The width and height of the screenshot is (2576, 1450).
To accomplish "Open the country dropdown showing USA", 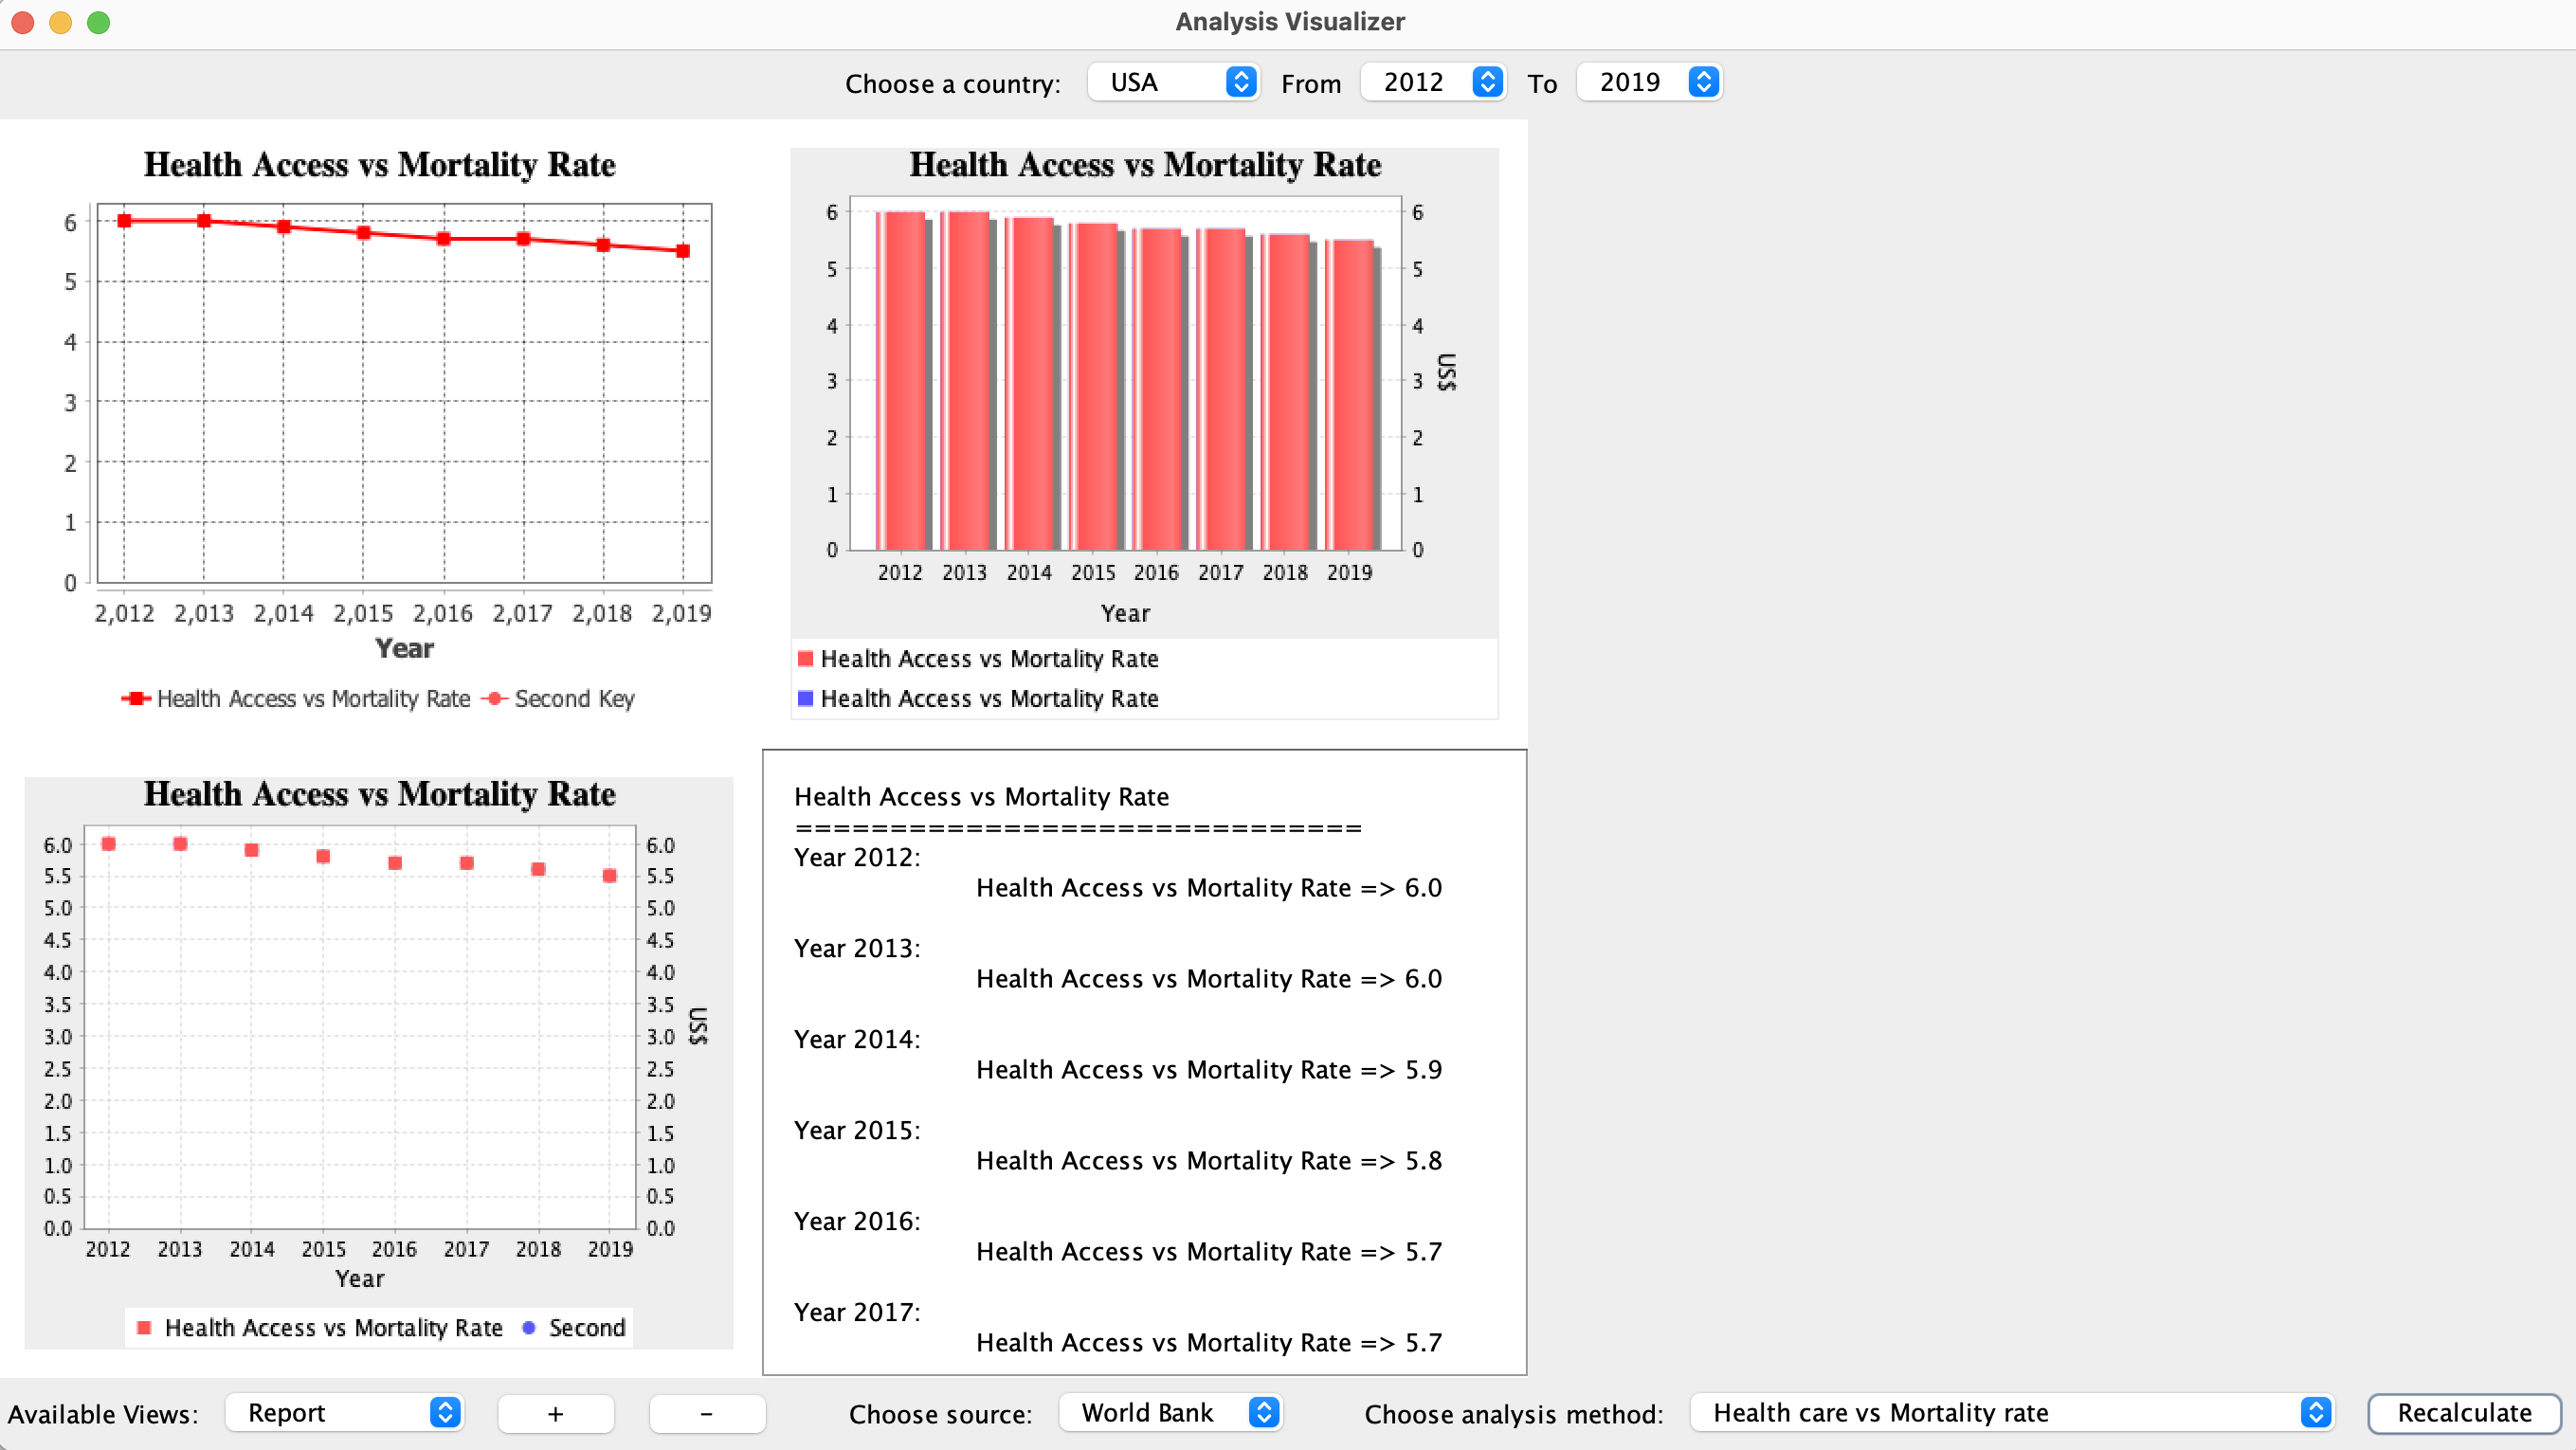I will (1172, 82).
